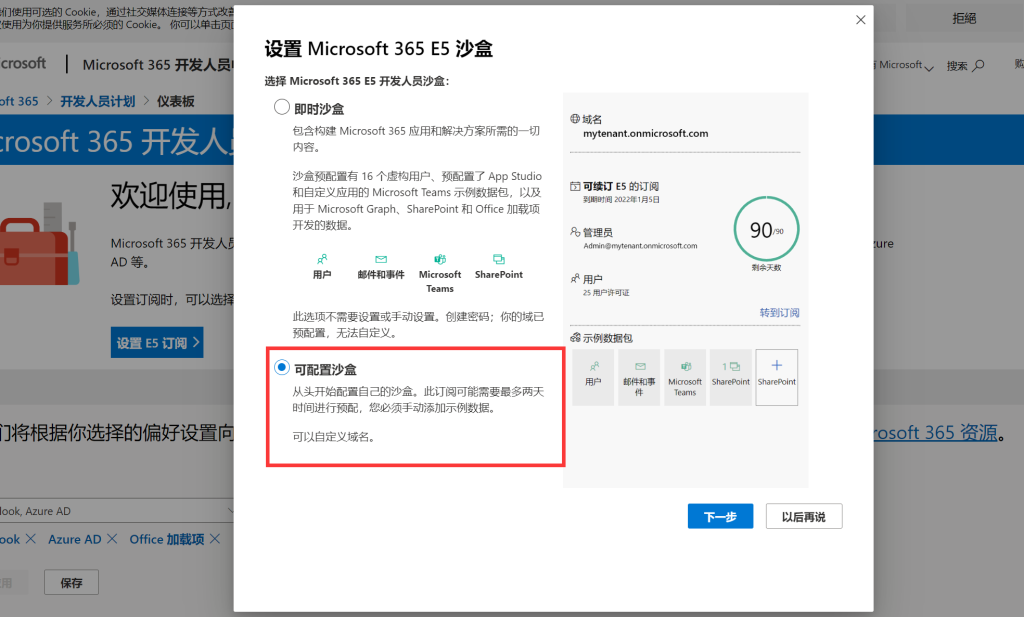The height and width of the screenshot is (617, 1024).
Task: Click the 以后再说 button
Action: (x=803, y=516)
